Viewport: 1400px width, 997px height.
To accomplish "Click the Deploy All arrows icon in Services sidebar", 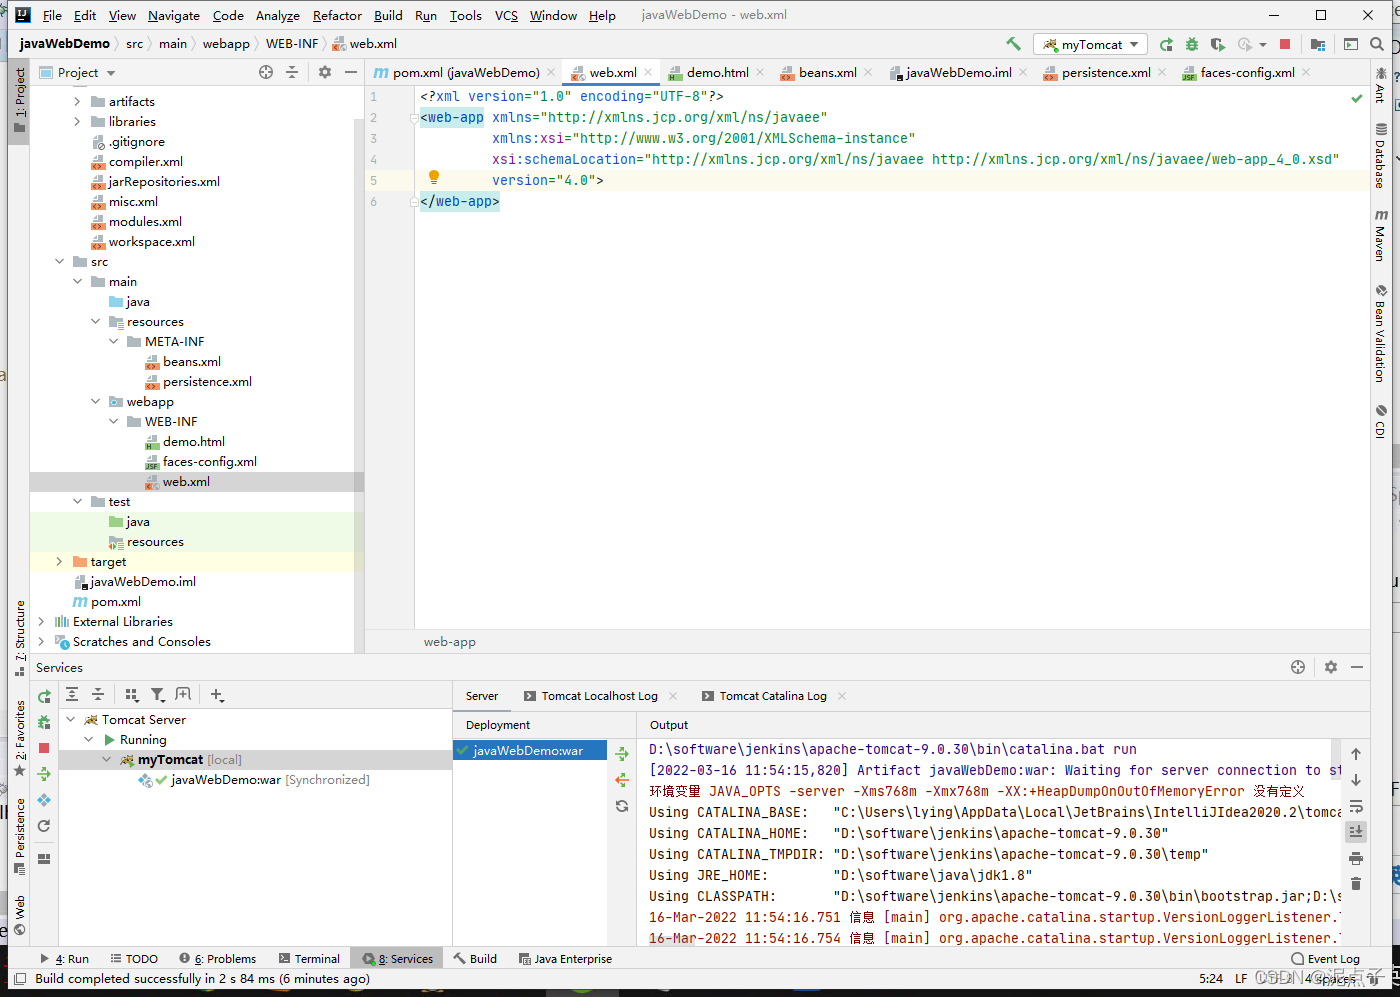I will [x=44, y=774].
